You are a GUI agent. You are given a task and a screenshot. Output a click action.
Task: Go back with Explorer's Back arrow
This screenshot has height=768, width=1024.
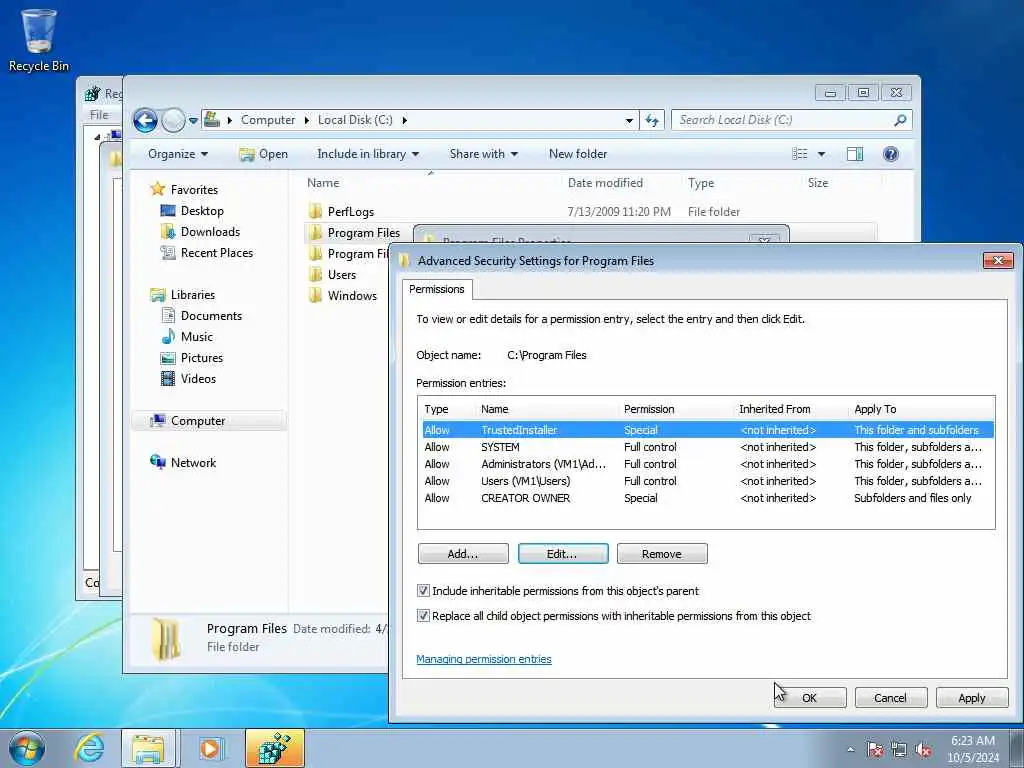pyautogui.click(x=145, y=120)
